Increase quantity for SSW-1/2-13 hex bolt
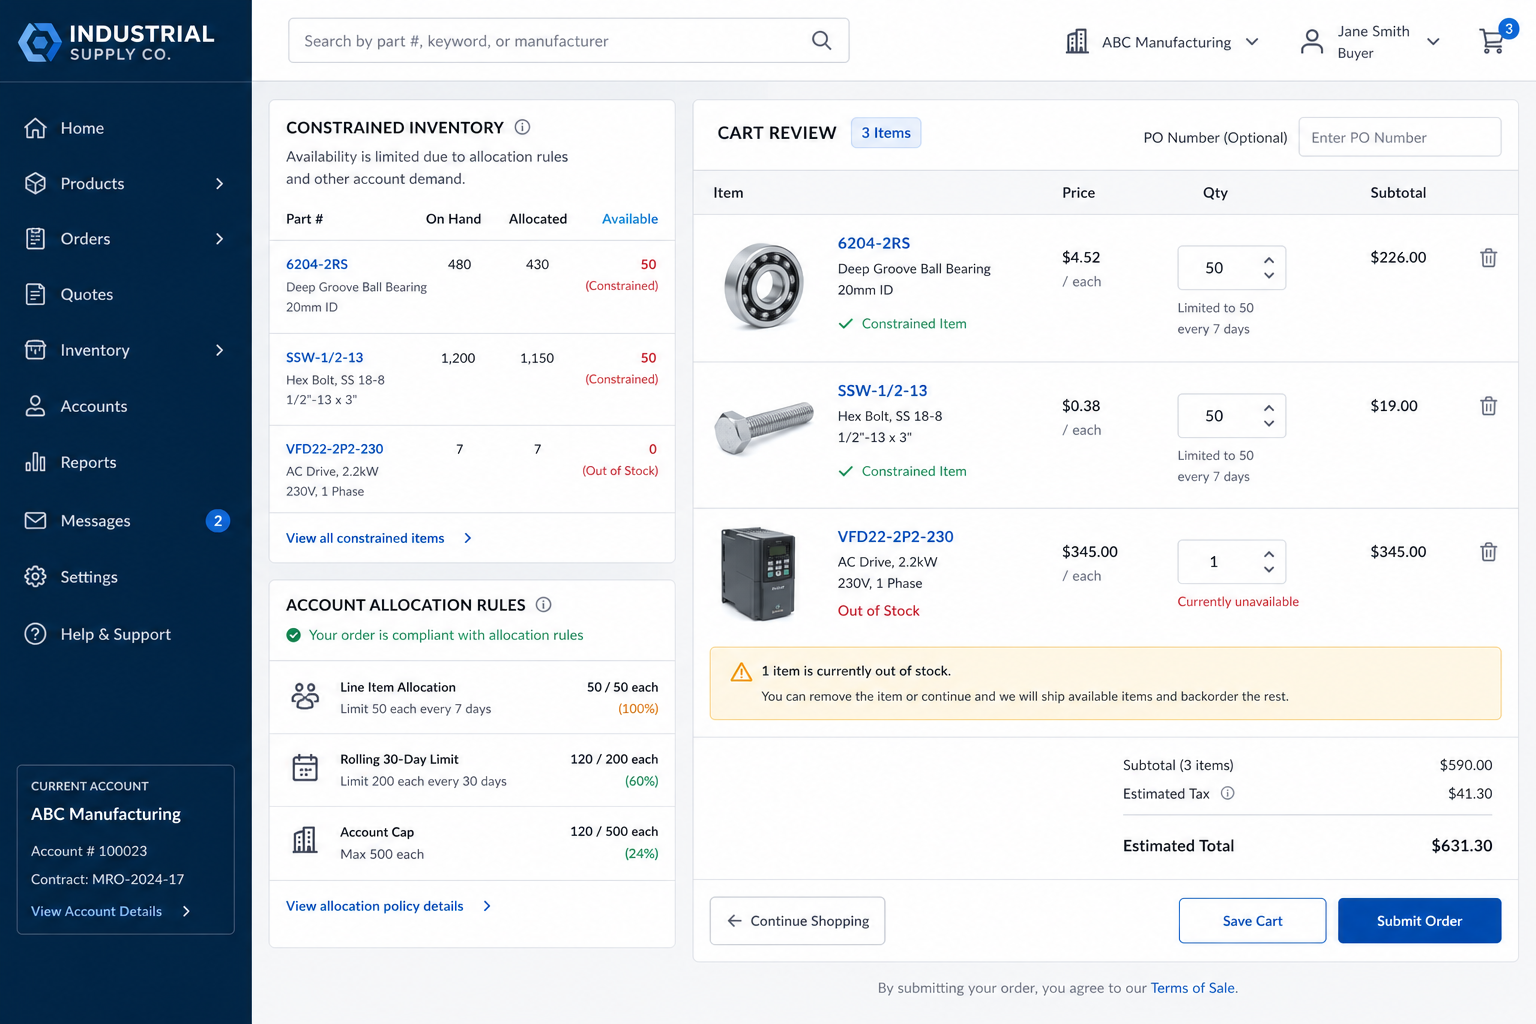The height and width of the screenshot is (1024, 1536). [1269, 408]
